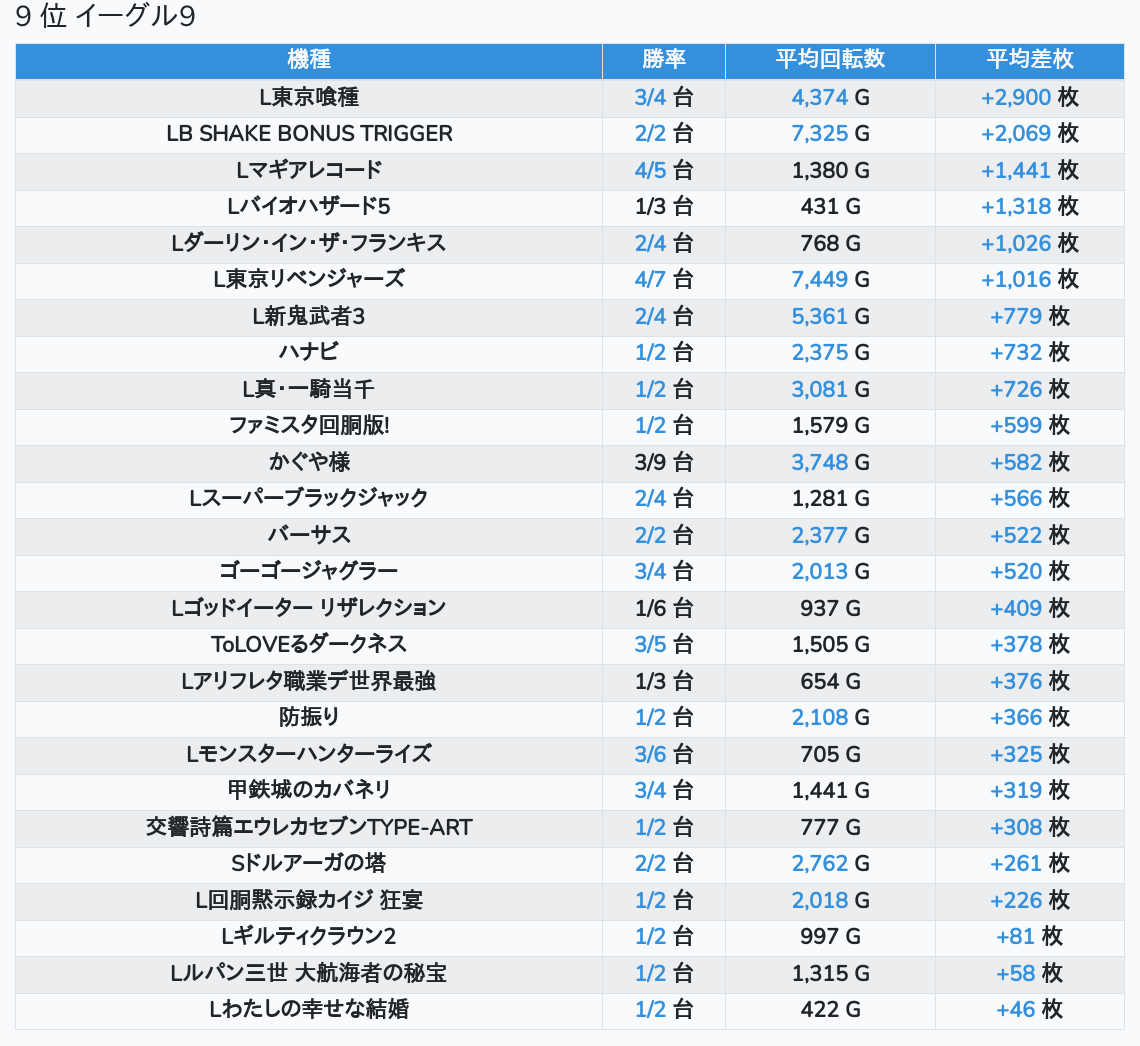Select the 4/5 台 win rate for Lマギアレコード
The image size is (1140, 1046).
663,170
